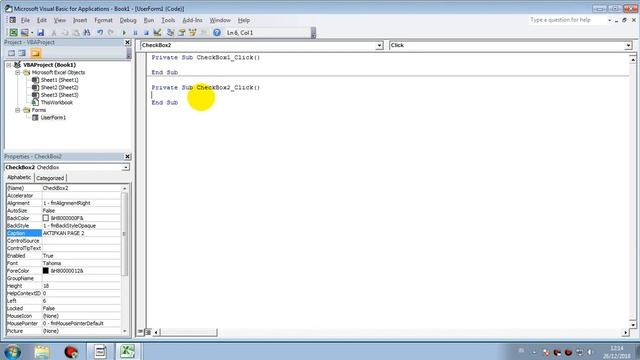Click the Redo toolbar icon

click(x=111, y=33)
